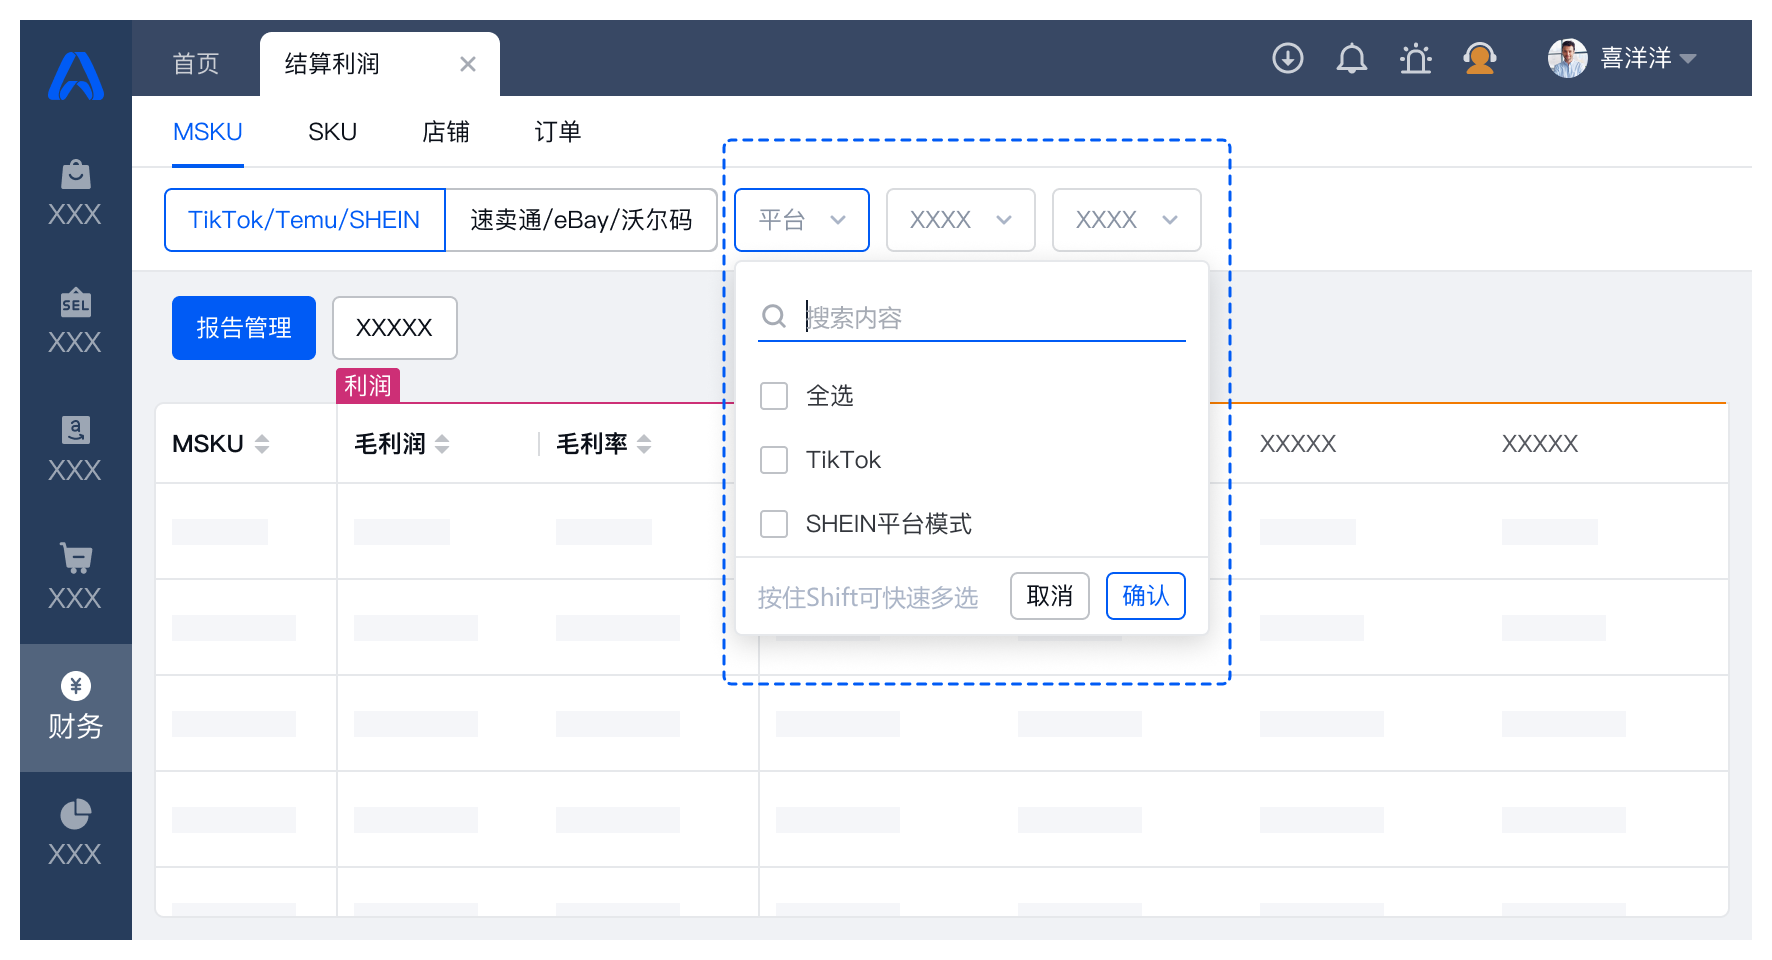Open the notification bell

1352,59
